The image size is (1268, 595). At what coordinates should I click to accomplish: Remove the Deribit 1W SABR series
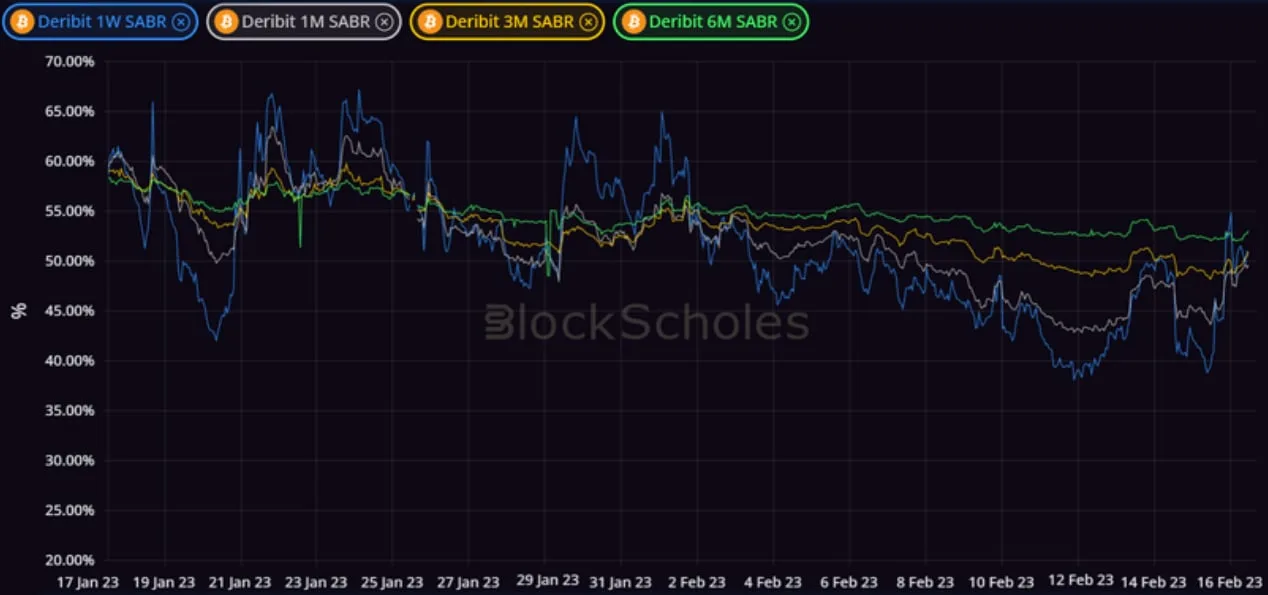[x=180, y=22]
